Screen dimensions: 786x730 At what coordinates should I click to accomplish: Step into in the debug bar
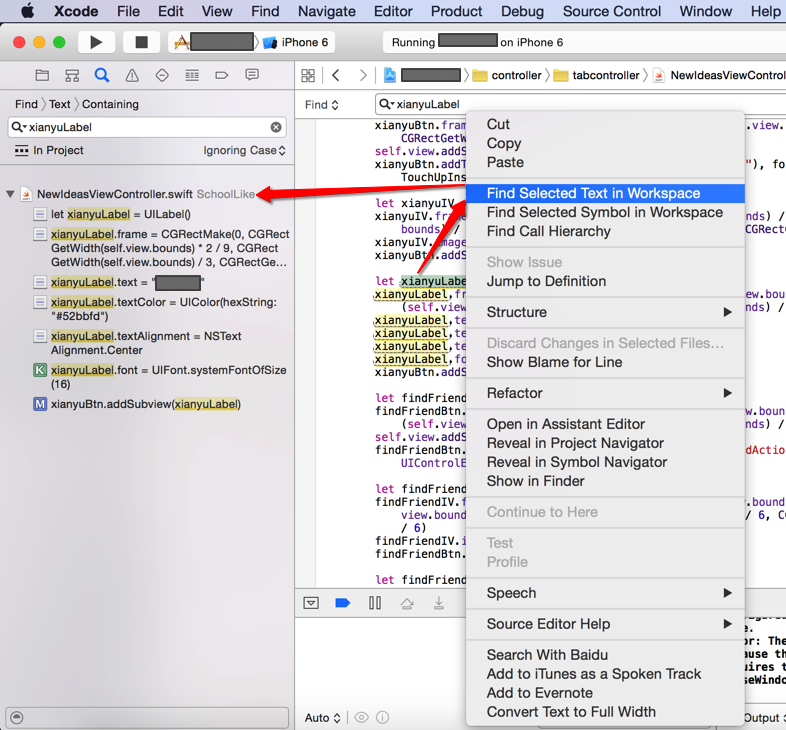tap(439, 603)
